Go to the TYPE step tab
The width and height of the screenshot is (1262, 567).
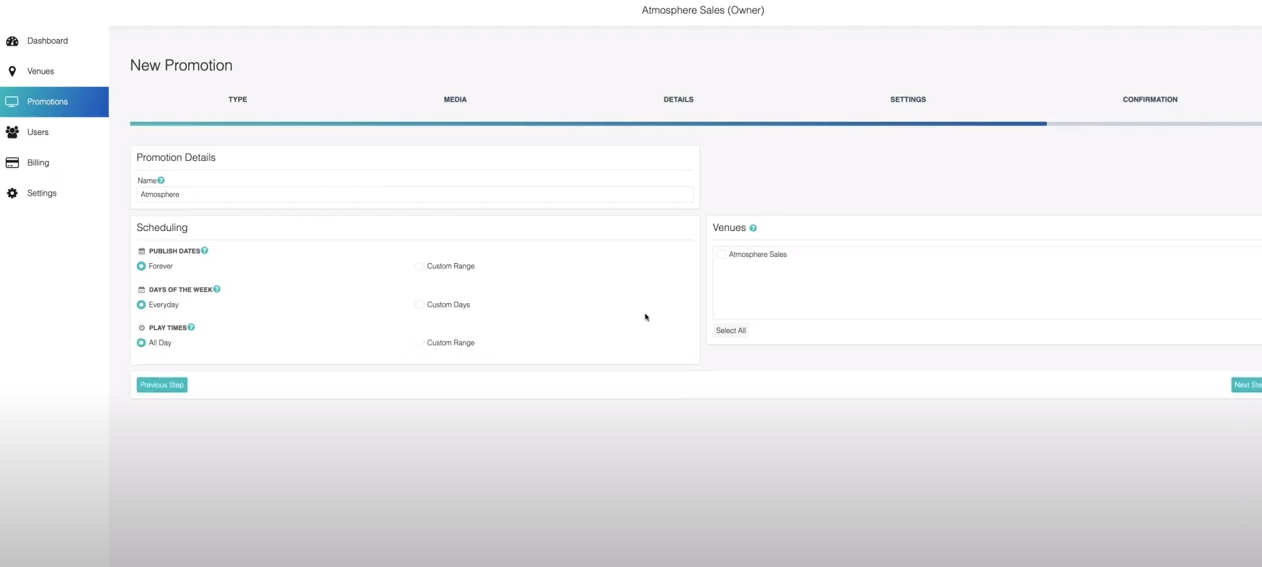(x=238, y=100)
